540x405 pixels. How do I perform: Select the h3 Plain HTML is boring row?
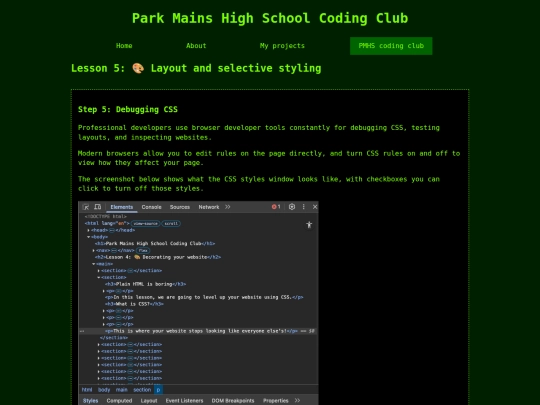point(198,284)
